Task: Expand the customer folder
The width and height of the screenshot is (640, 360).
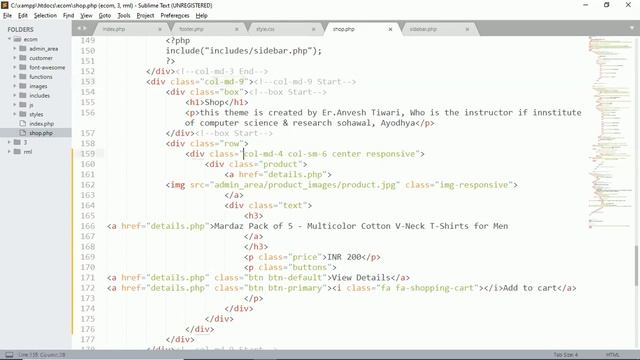Action: click(x=14, y=58)
